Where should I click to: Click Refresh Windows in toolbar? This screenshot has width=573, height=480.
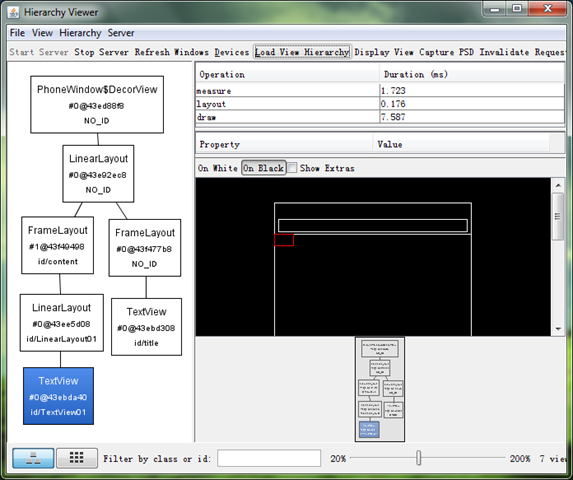[x=171, y=52]
